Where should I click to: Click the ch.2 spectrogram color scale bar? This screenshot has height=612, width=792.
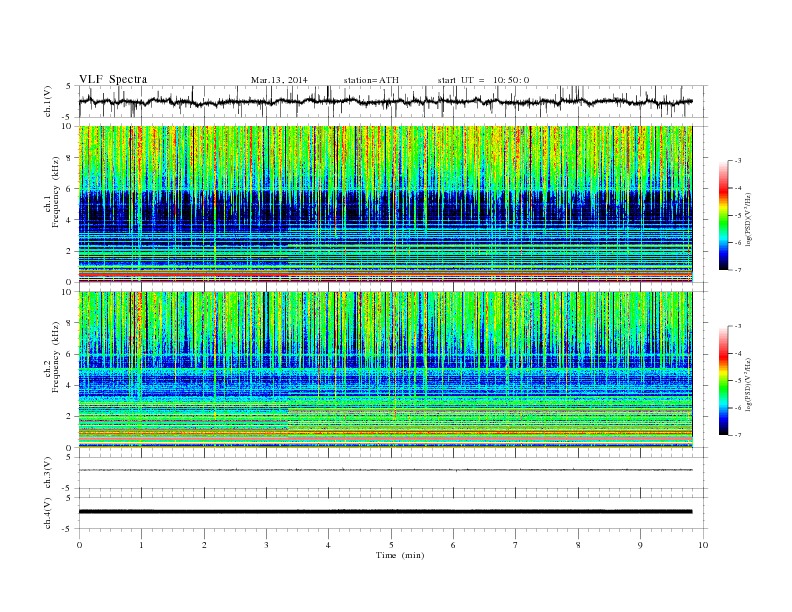pyautogui.click(x=724, y=381)
